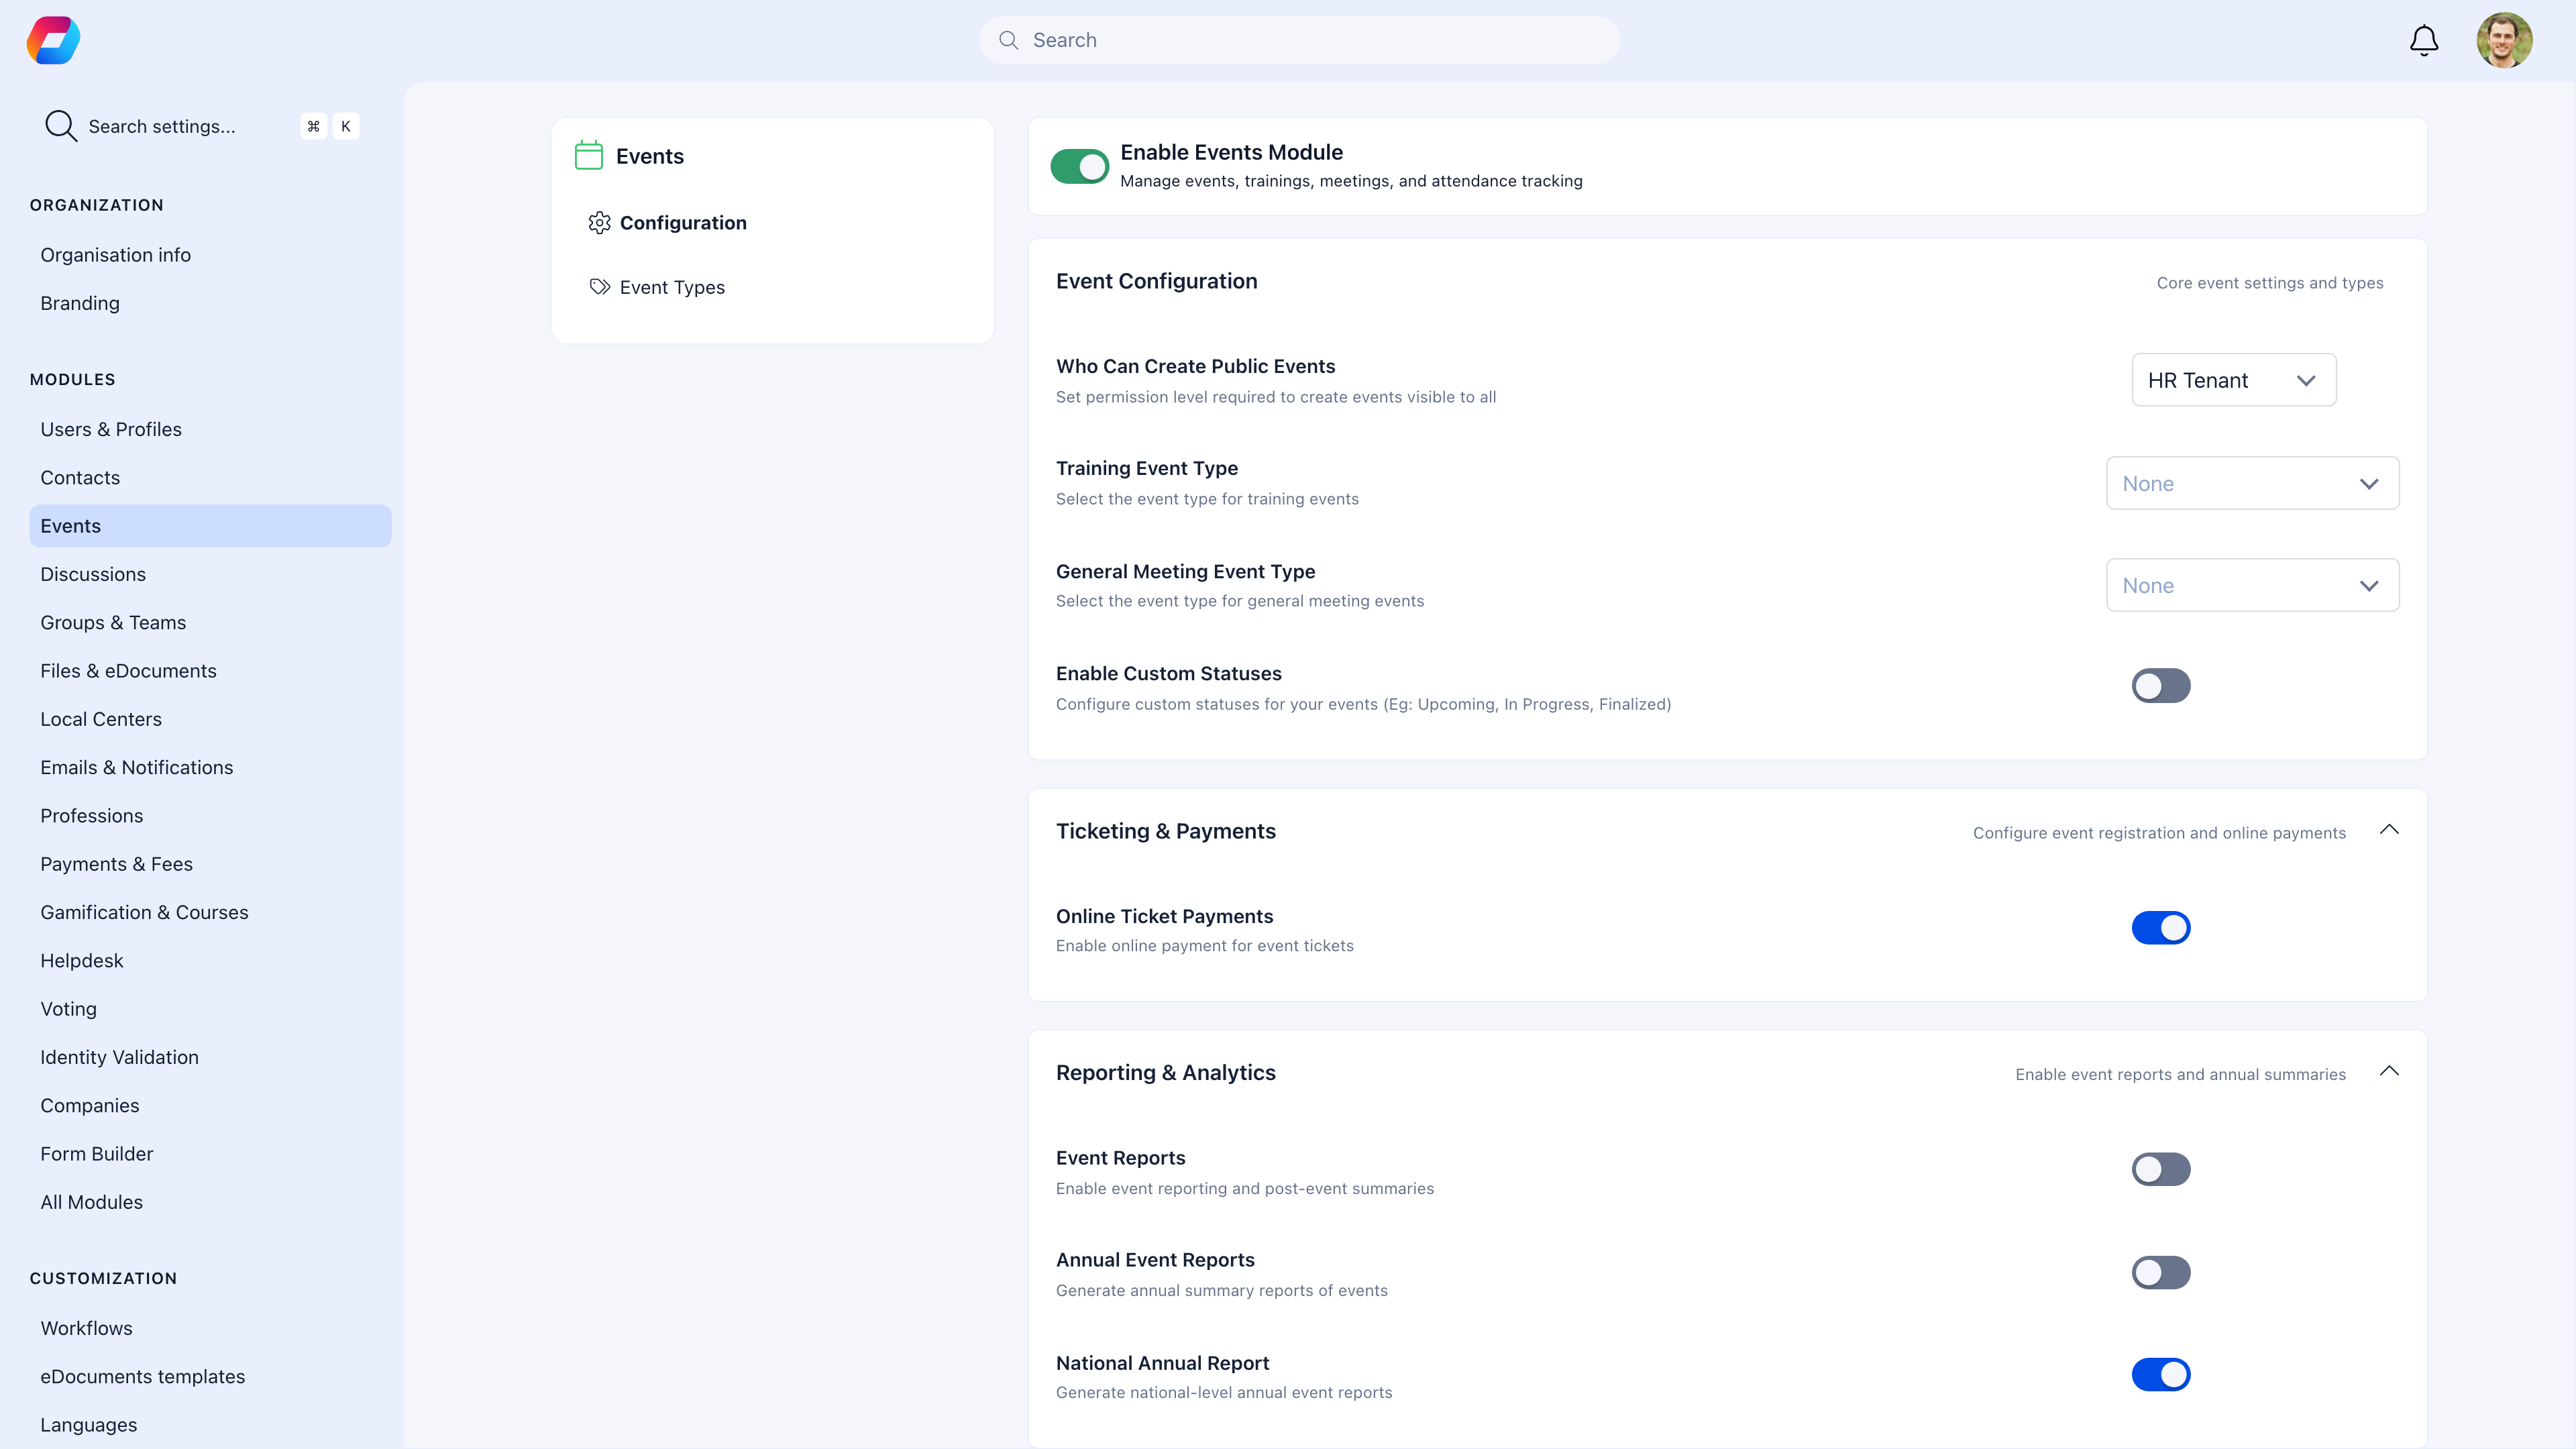
Task: Open Emails & Notifications settings
Action: pyautogui.click(x=137, y=767)
